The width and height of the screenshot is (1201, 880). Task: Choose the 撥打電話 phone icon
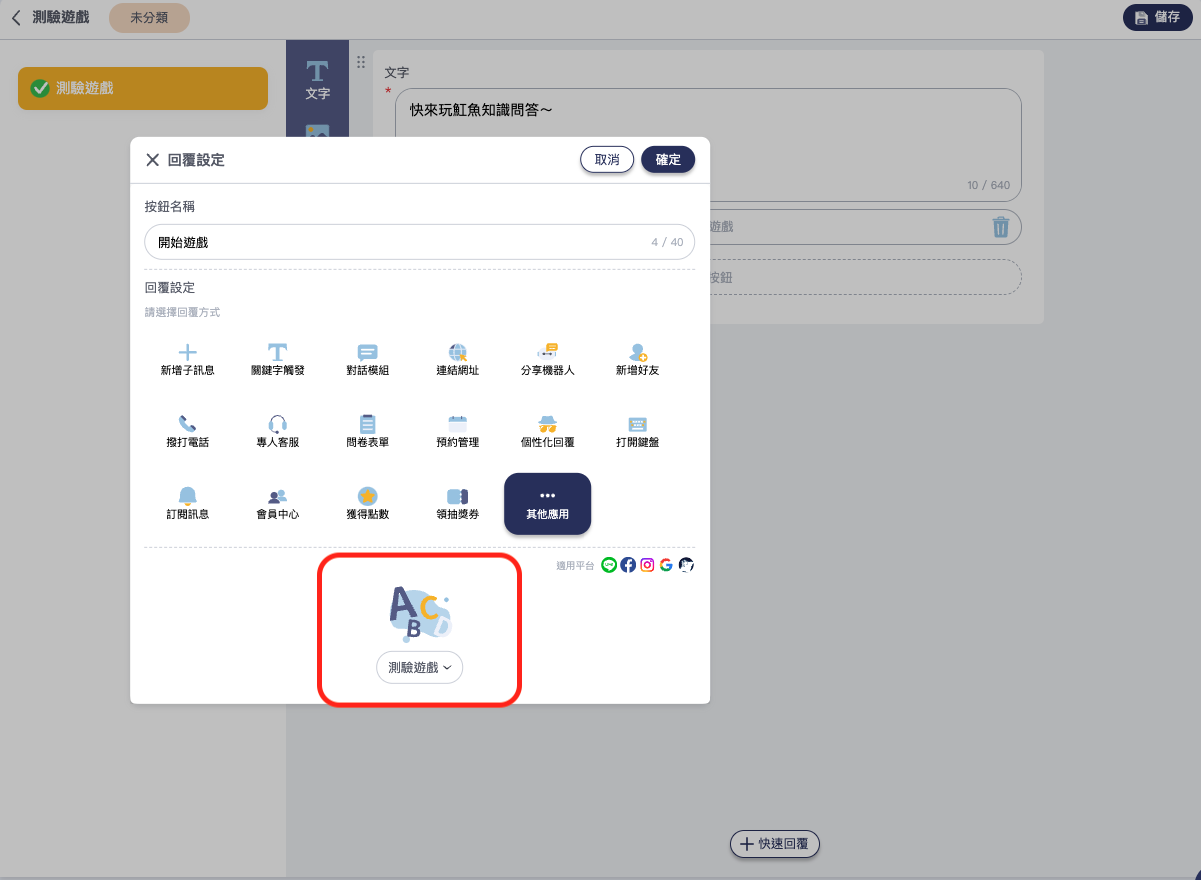coord(187,424)
